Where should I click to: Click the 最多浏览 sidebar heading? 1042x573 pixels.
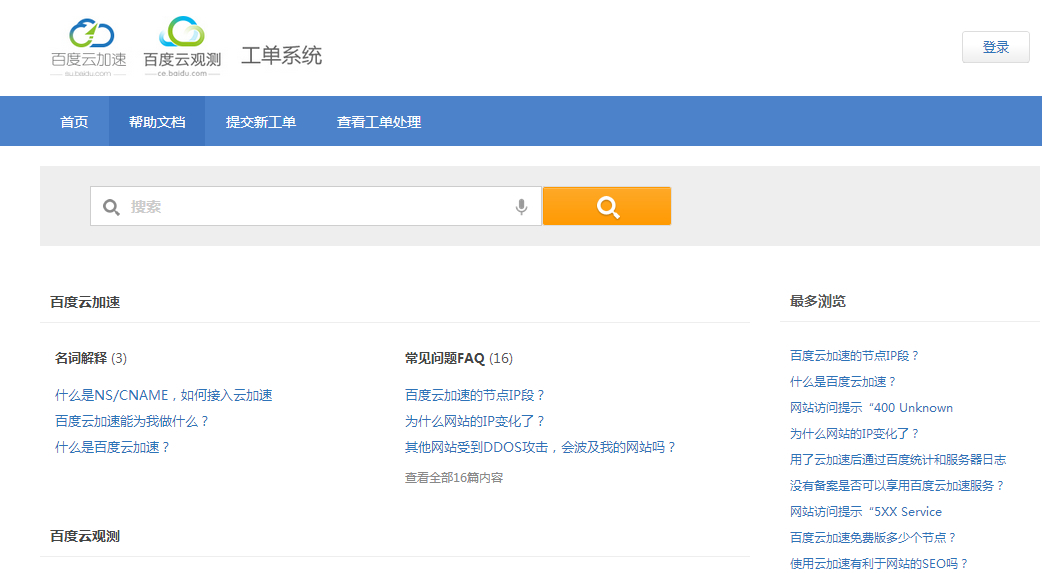point(817,301)
